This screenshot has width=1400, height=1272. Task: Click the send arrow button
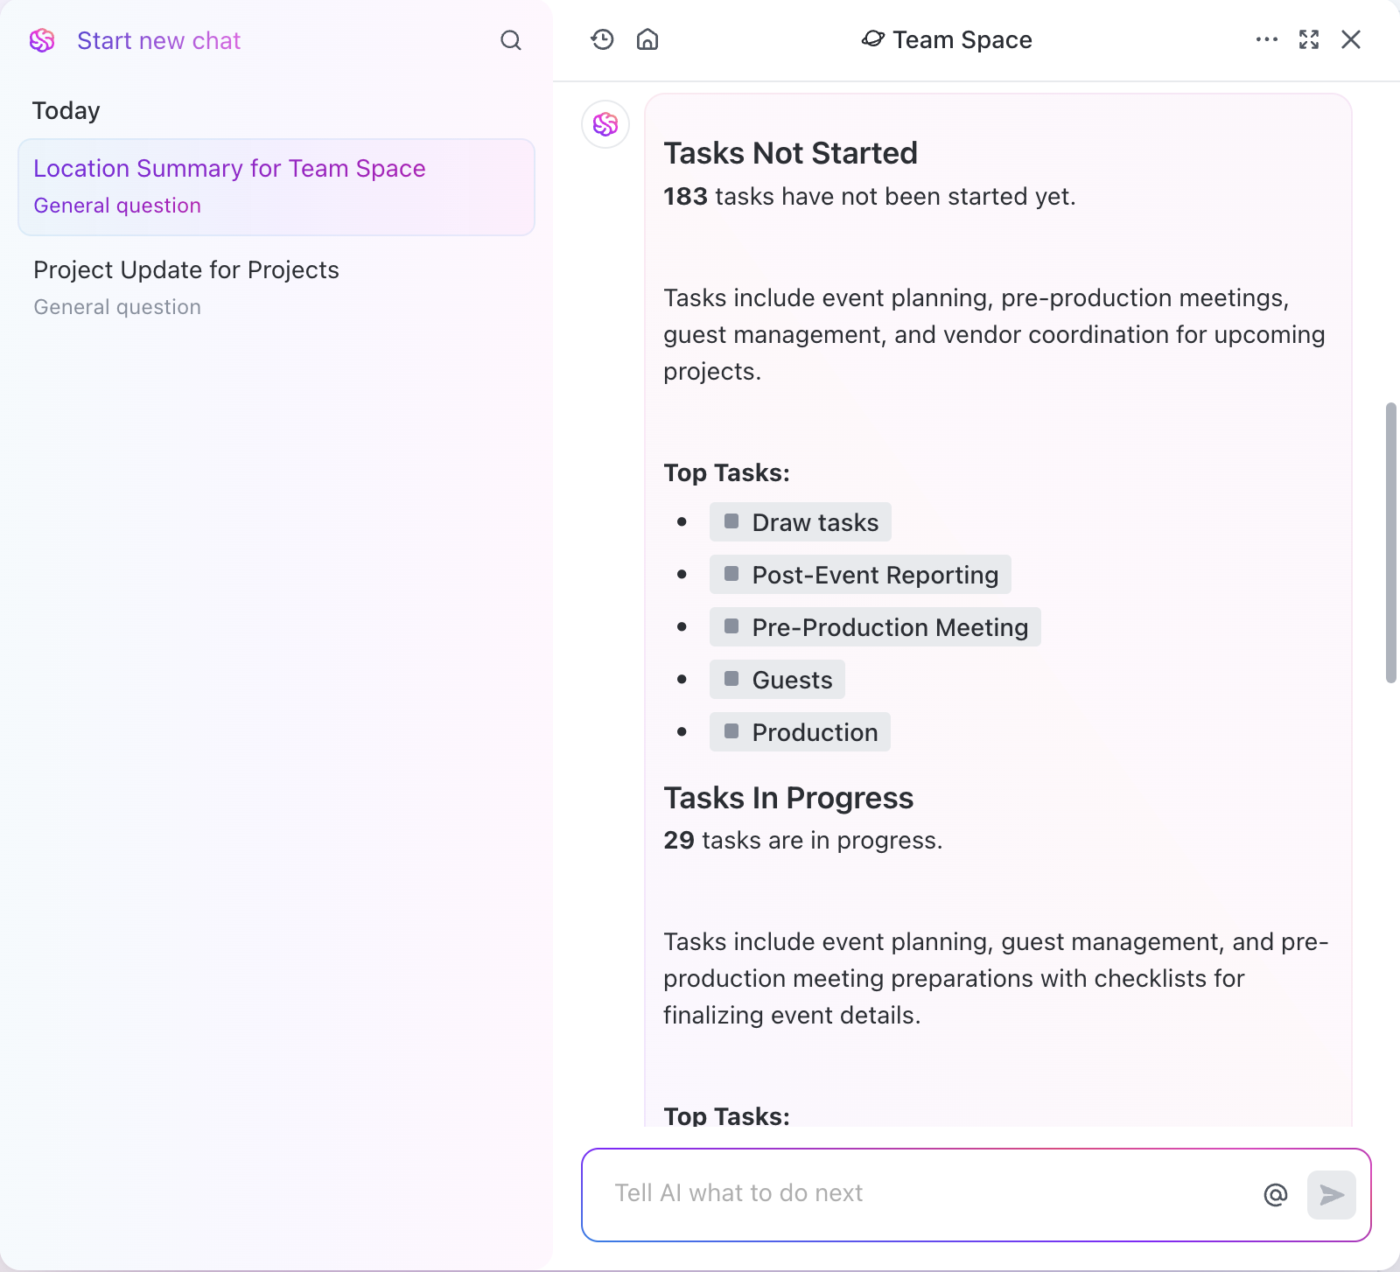1331,1195
